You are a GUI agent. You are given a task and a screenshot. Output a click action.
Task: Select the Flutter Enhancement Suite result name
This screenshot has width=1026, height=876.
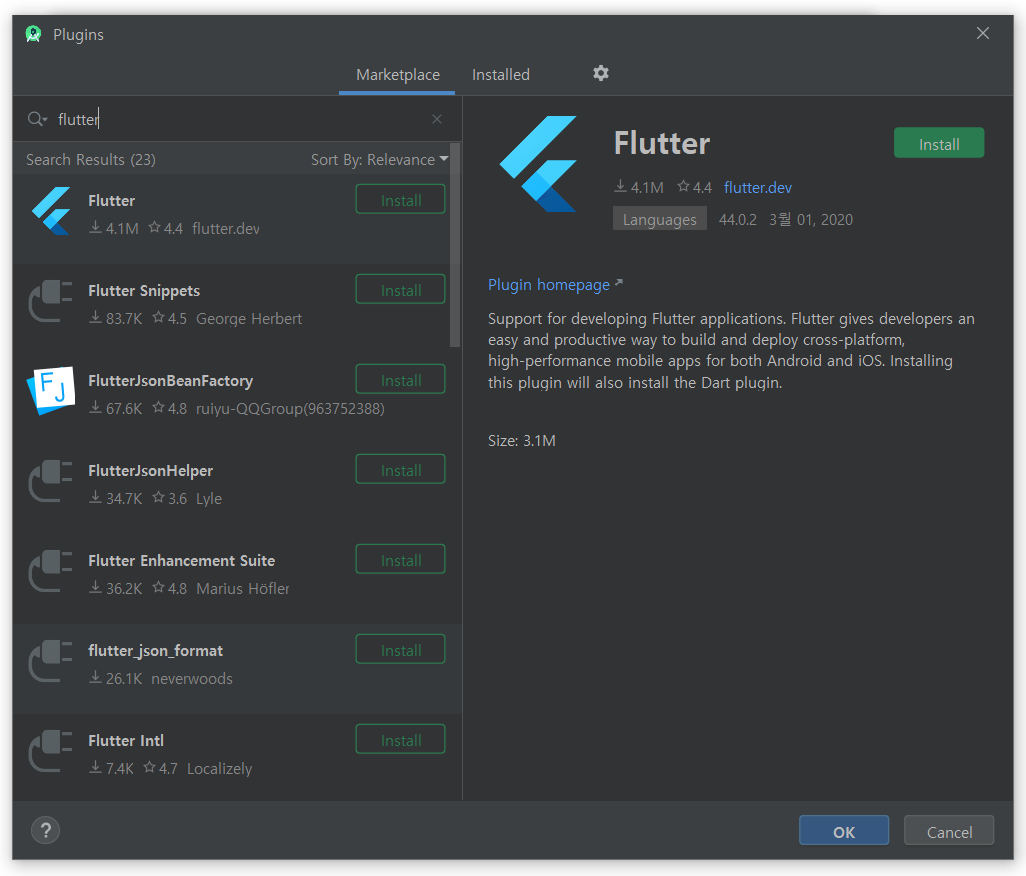coord(181,561)
